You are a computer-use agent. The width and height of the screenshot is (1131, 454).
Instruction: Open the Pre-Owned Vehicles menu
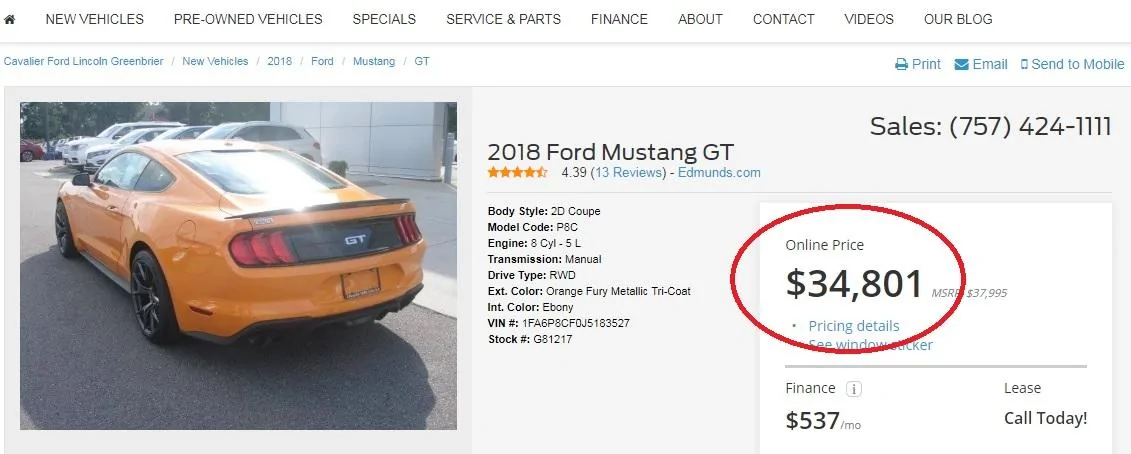248,19
